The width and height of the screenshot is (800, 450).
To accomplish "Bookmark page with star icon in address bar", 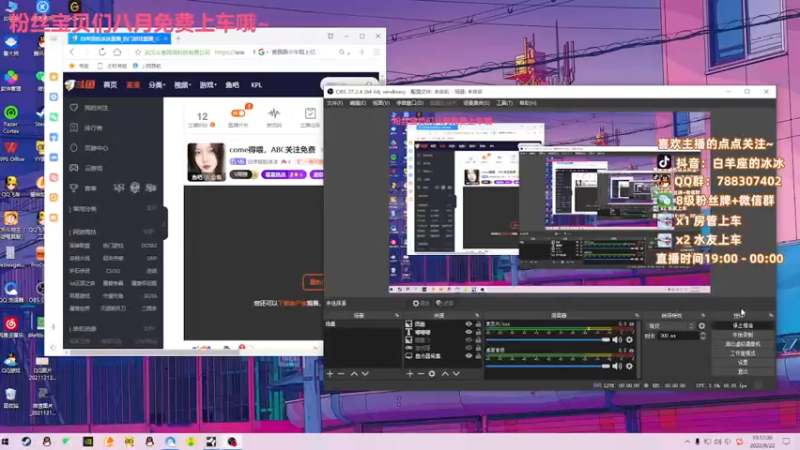I will point(138,52).
